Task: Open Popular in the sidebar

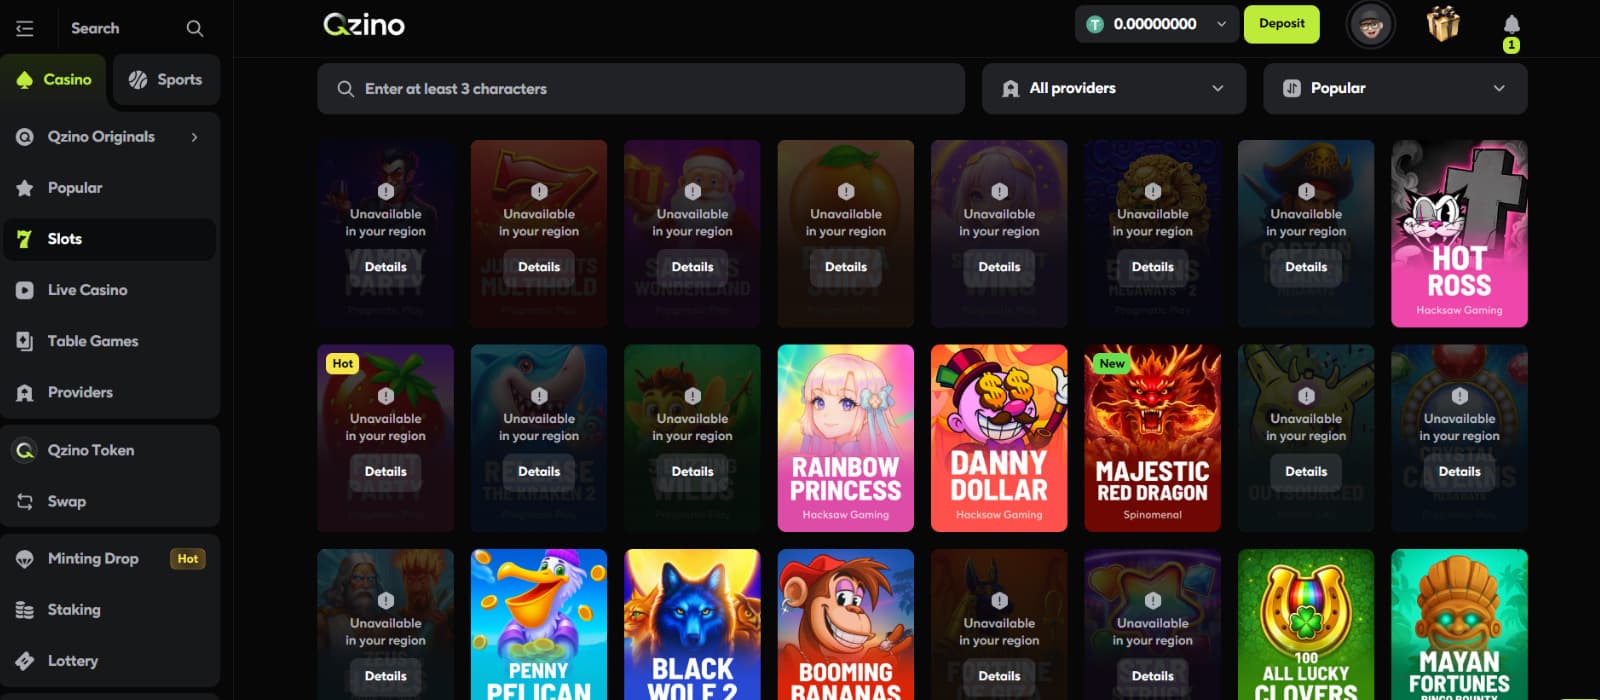Action: [x=109, y=188]
